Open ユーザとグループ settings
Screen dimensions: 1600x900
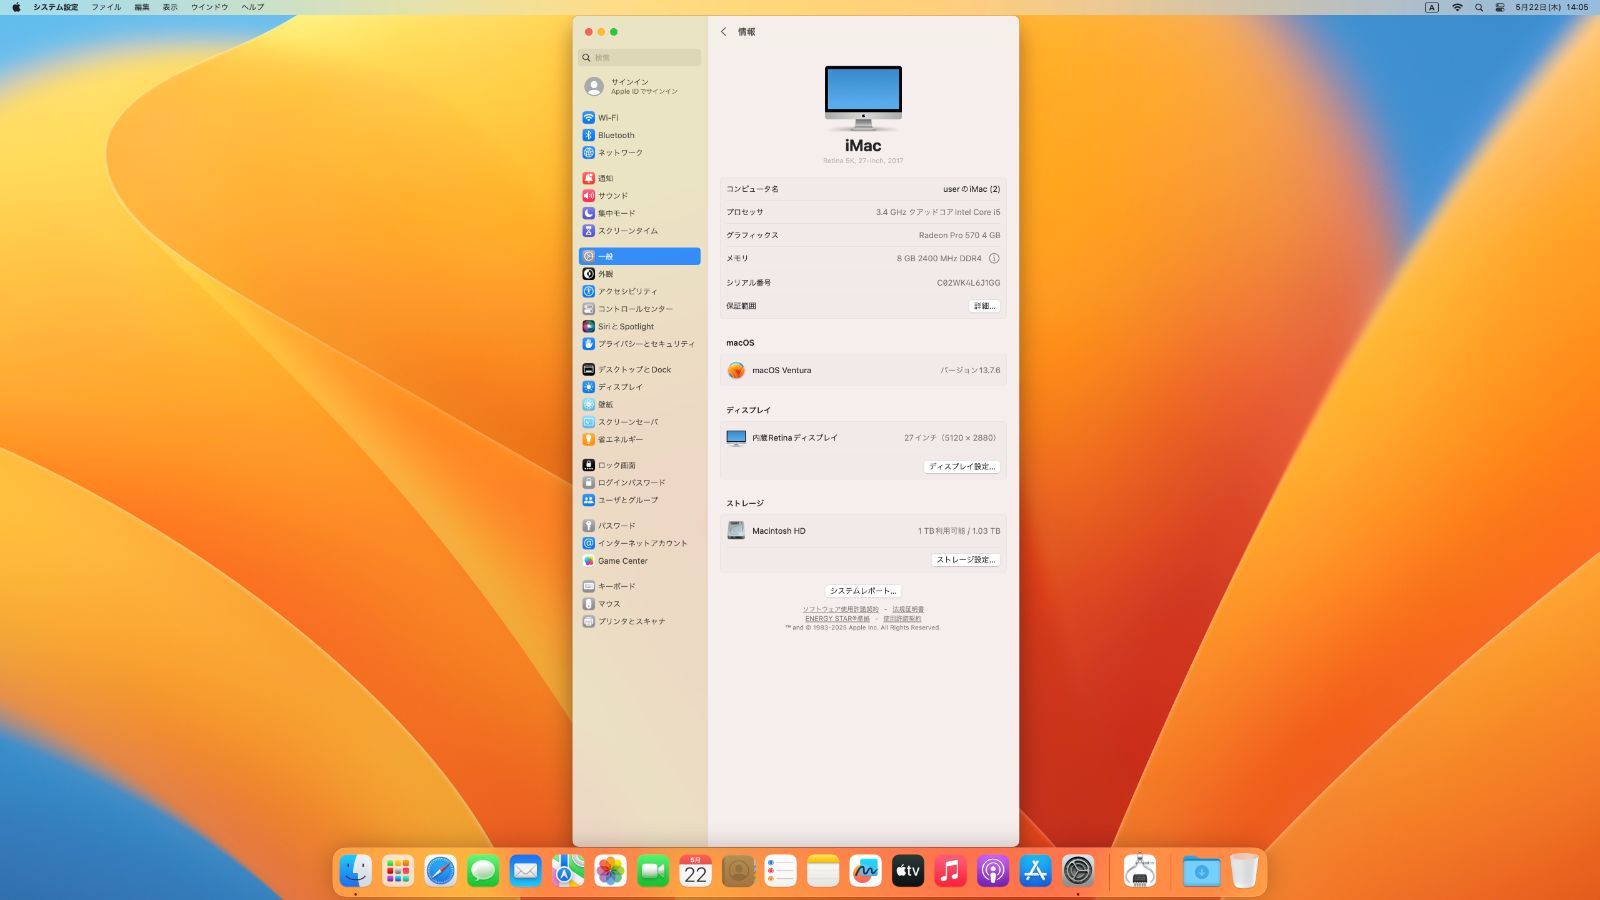click(640, 500)
